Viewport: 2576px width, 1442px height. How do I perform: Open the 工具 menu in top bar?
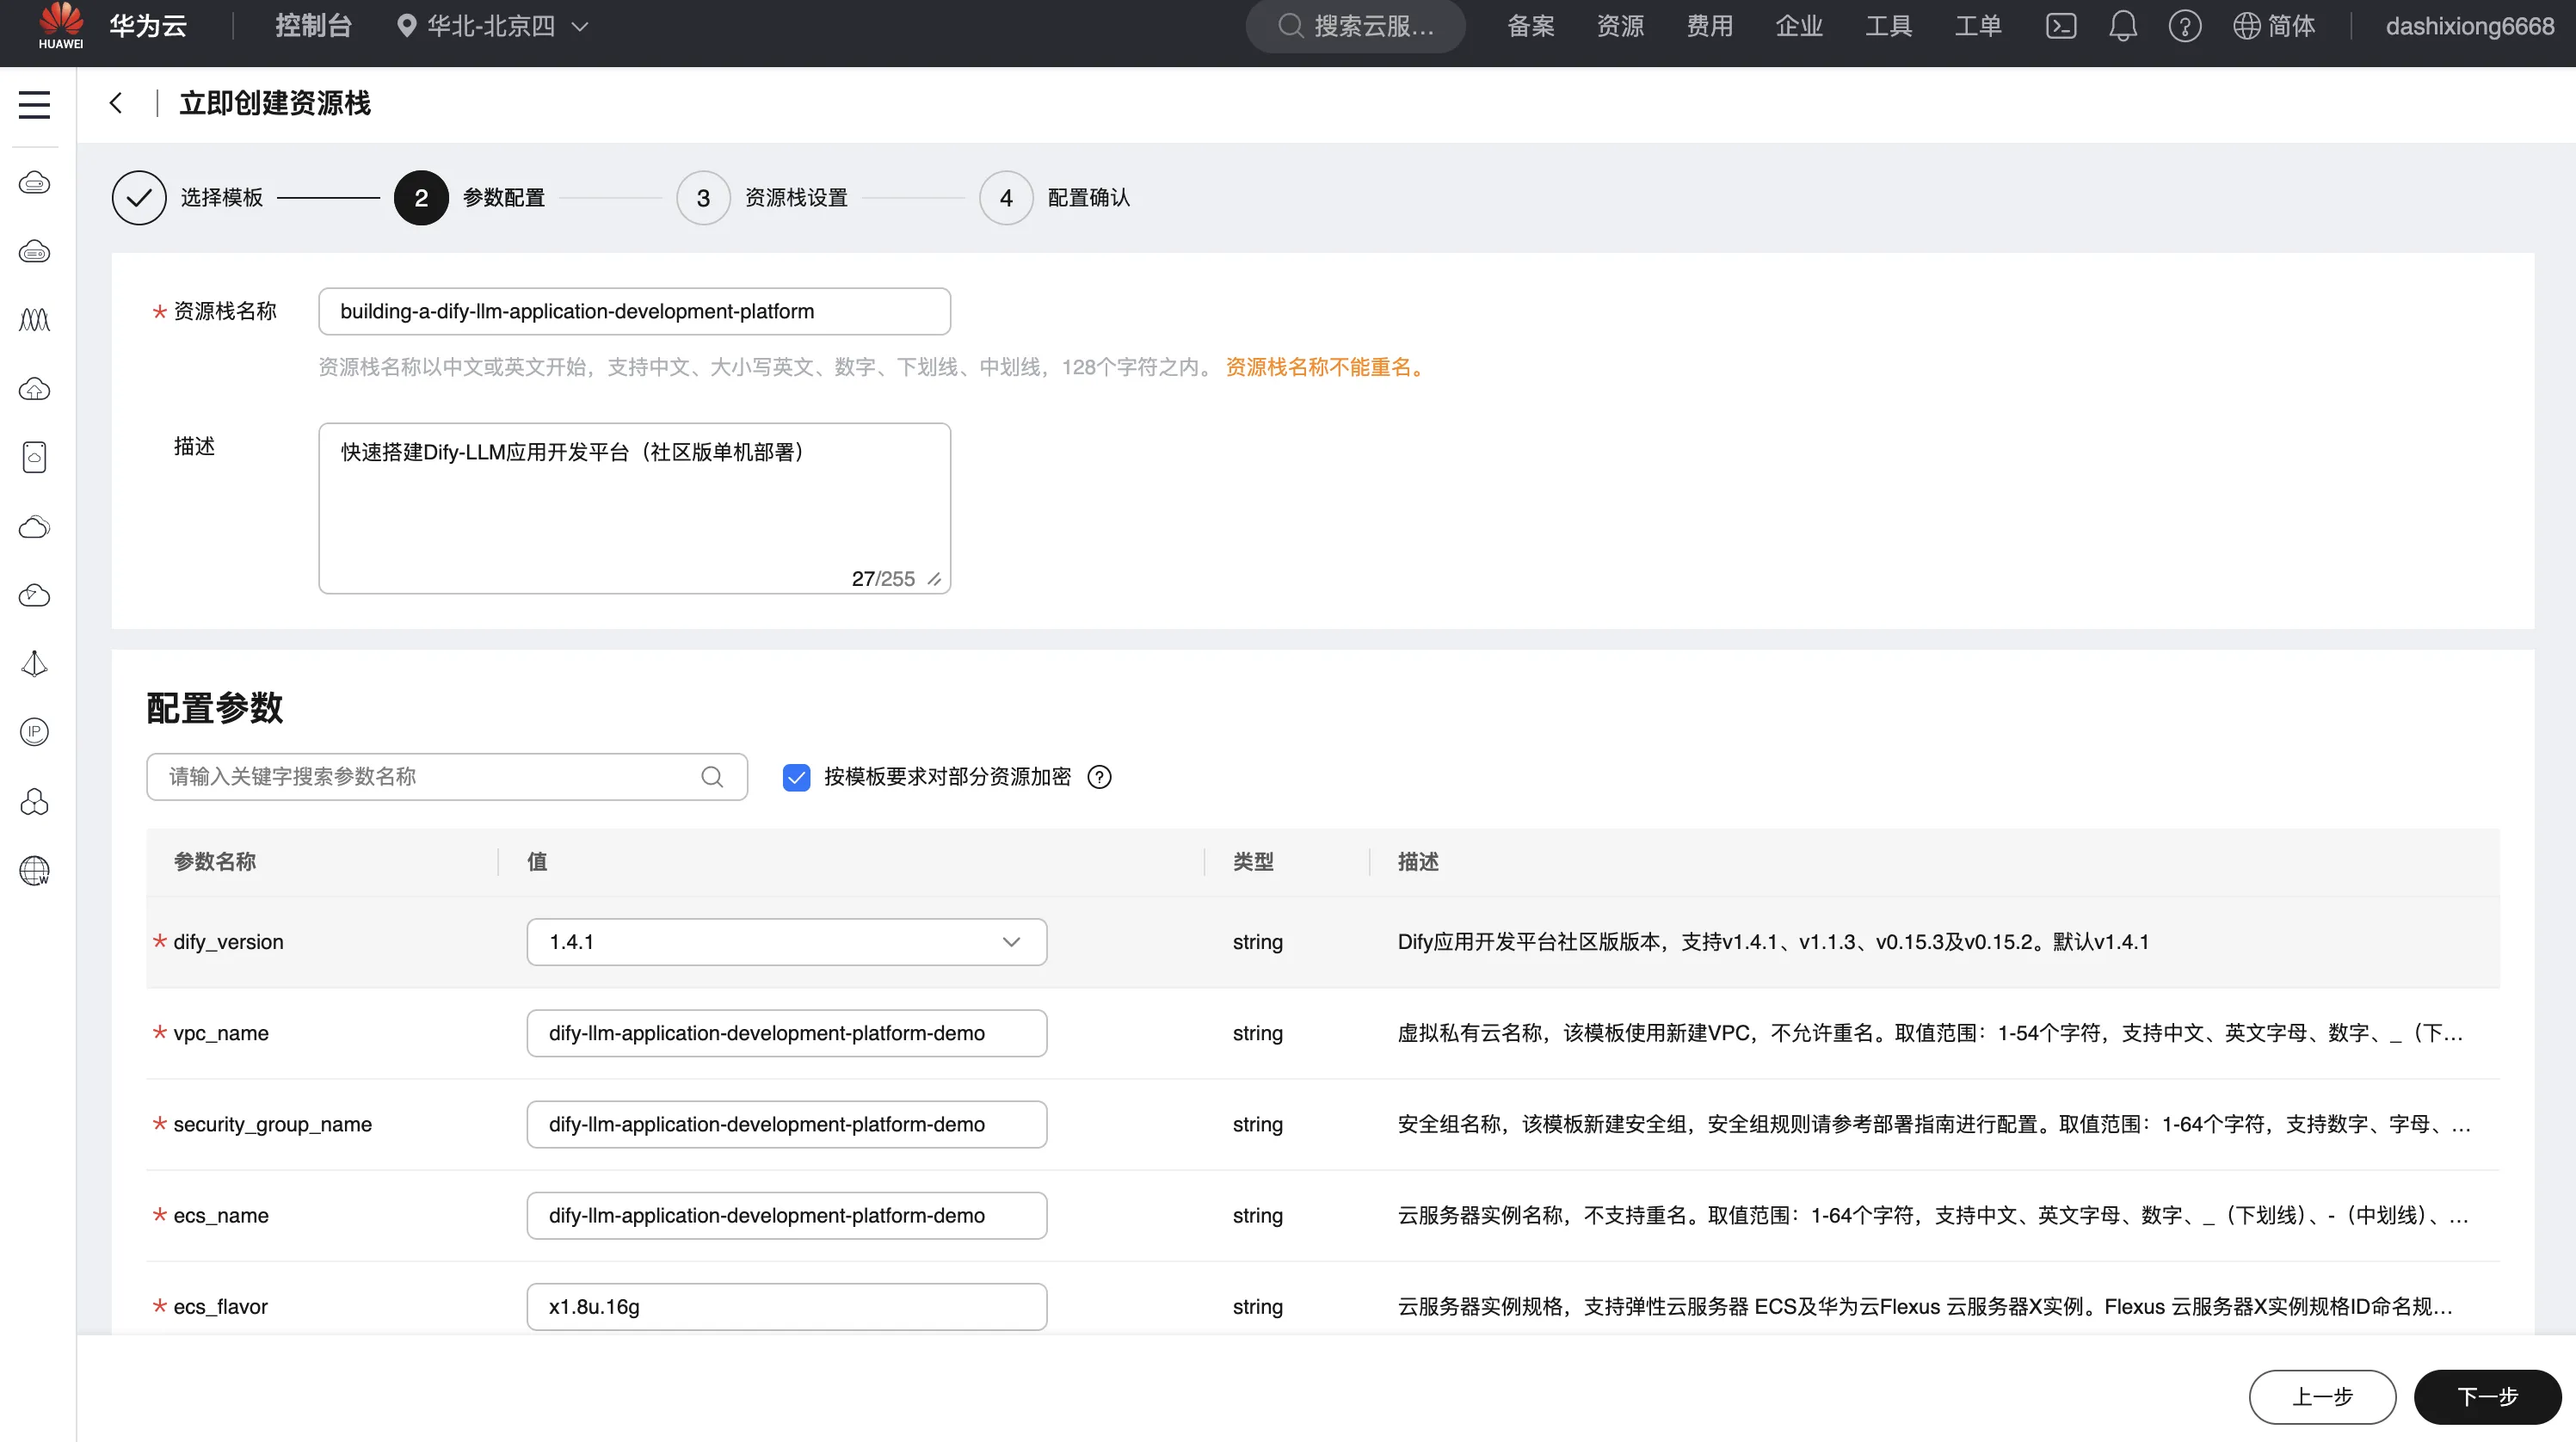(x=1890, y=26)
